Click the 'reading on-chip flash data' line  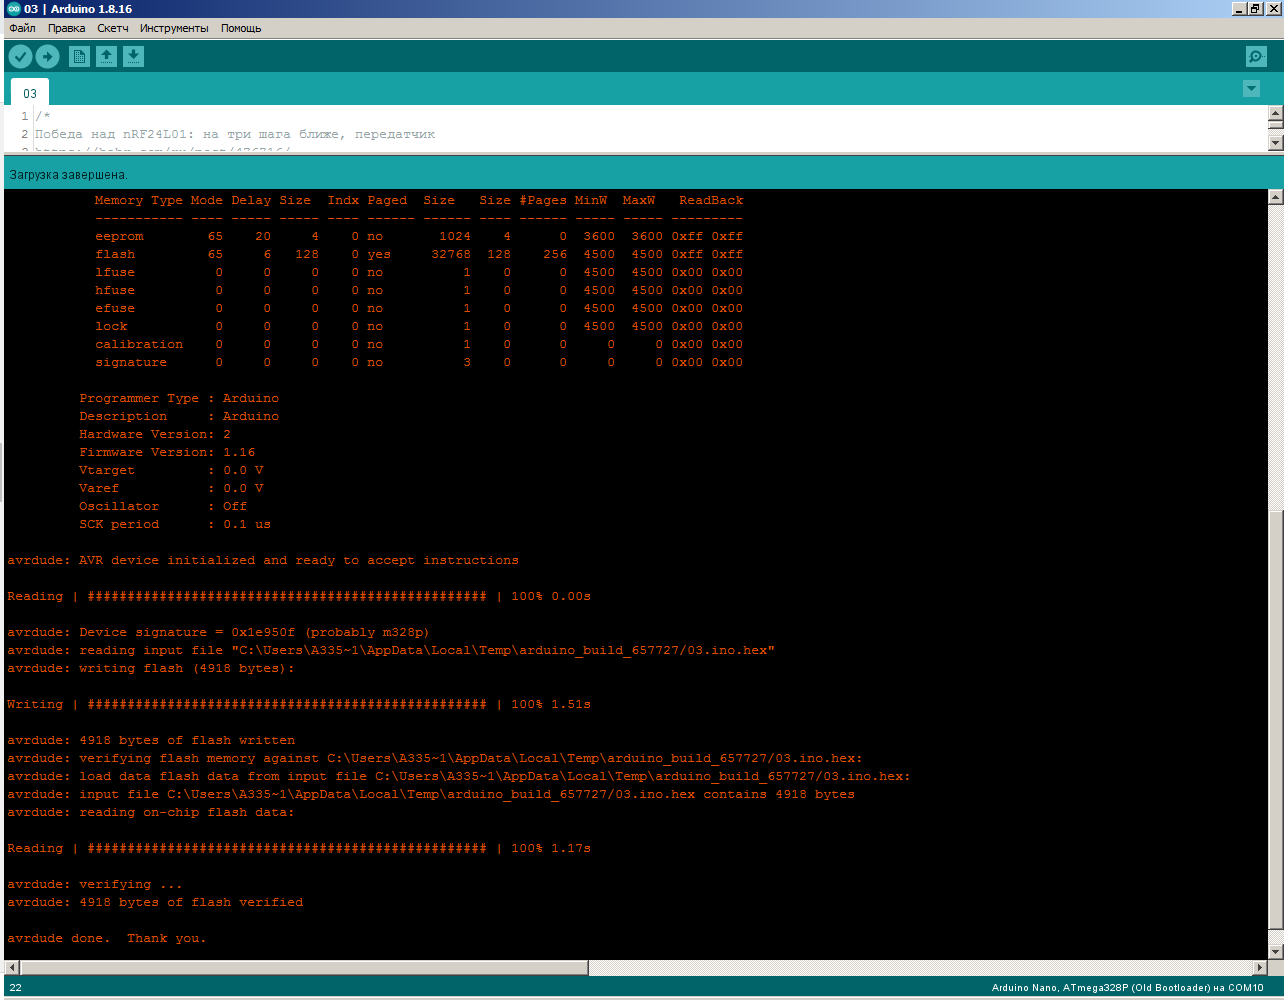tap(151, 812)
